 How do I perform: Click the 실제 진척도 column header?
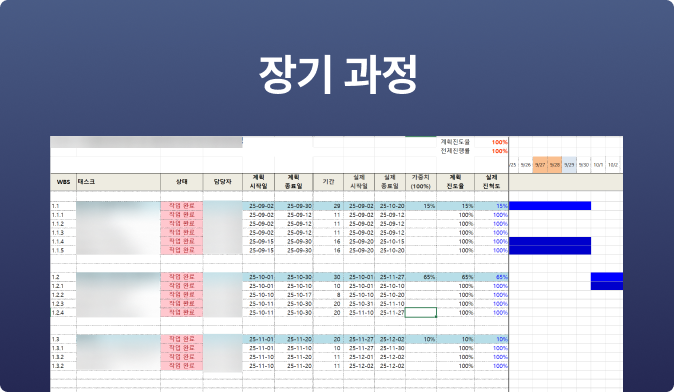tap(491, 182)
